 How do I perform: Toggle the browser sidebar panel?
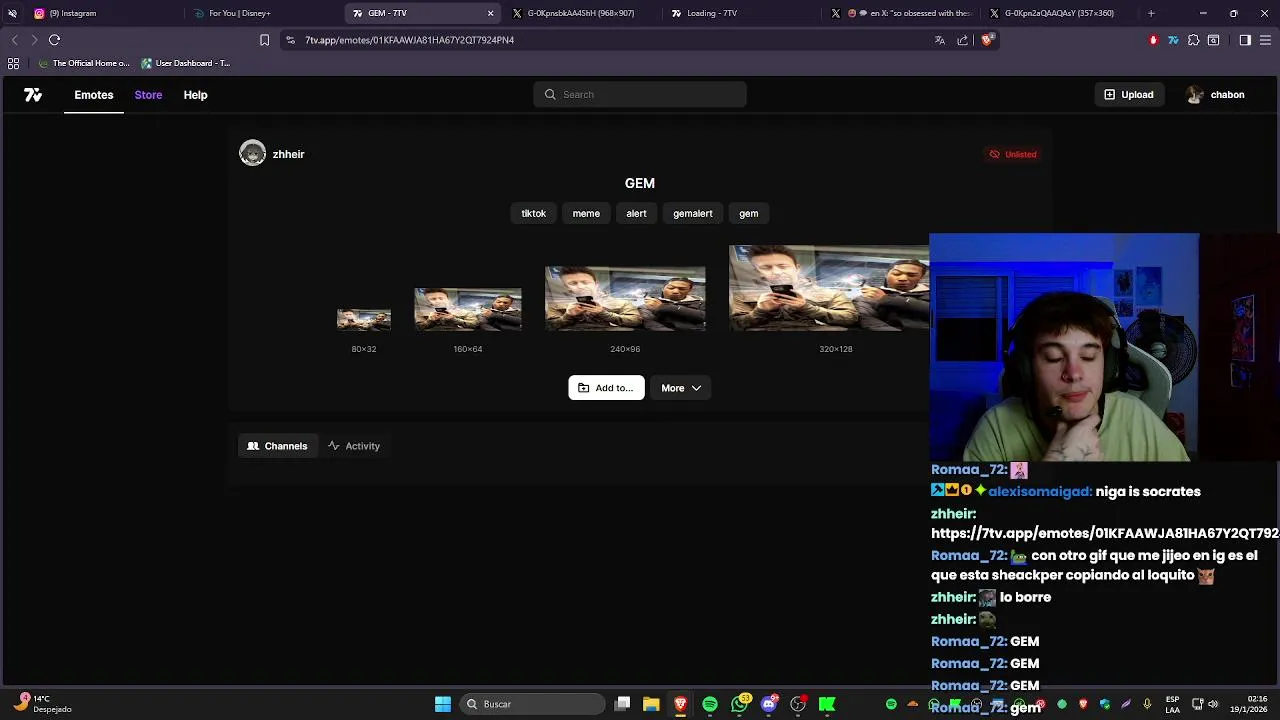click(x=1245, y=40)
